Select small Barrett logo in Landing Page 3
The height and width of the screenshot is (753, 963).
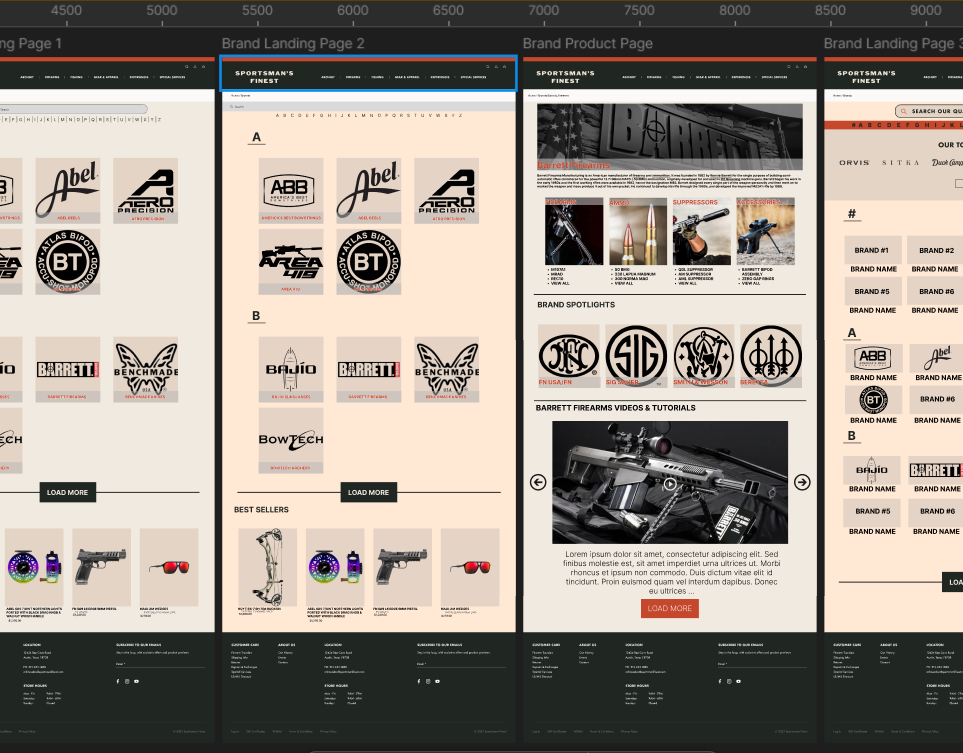pyautogui.click(x=935, y=470)
